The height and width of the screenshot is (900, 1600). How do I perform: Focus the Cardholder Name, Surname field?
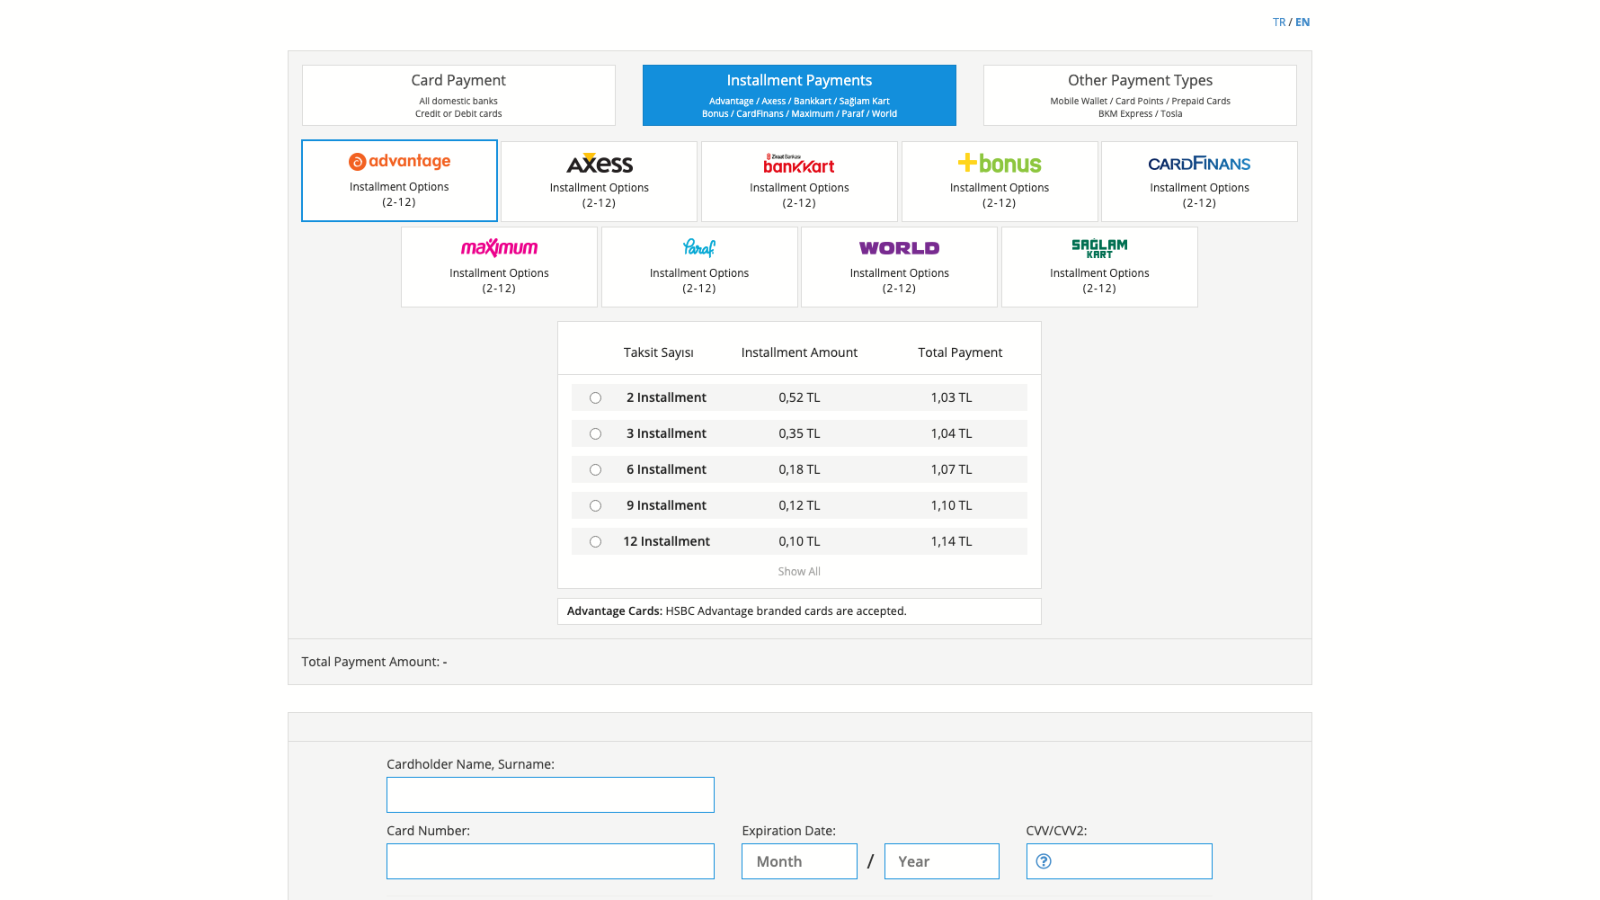pos(550,795)
